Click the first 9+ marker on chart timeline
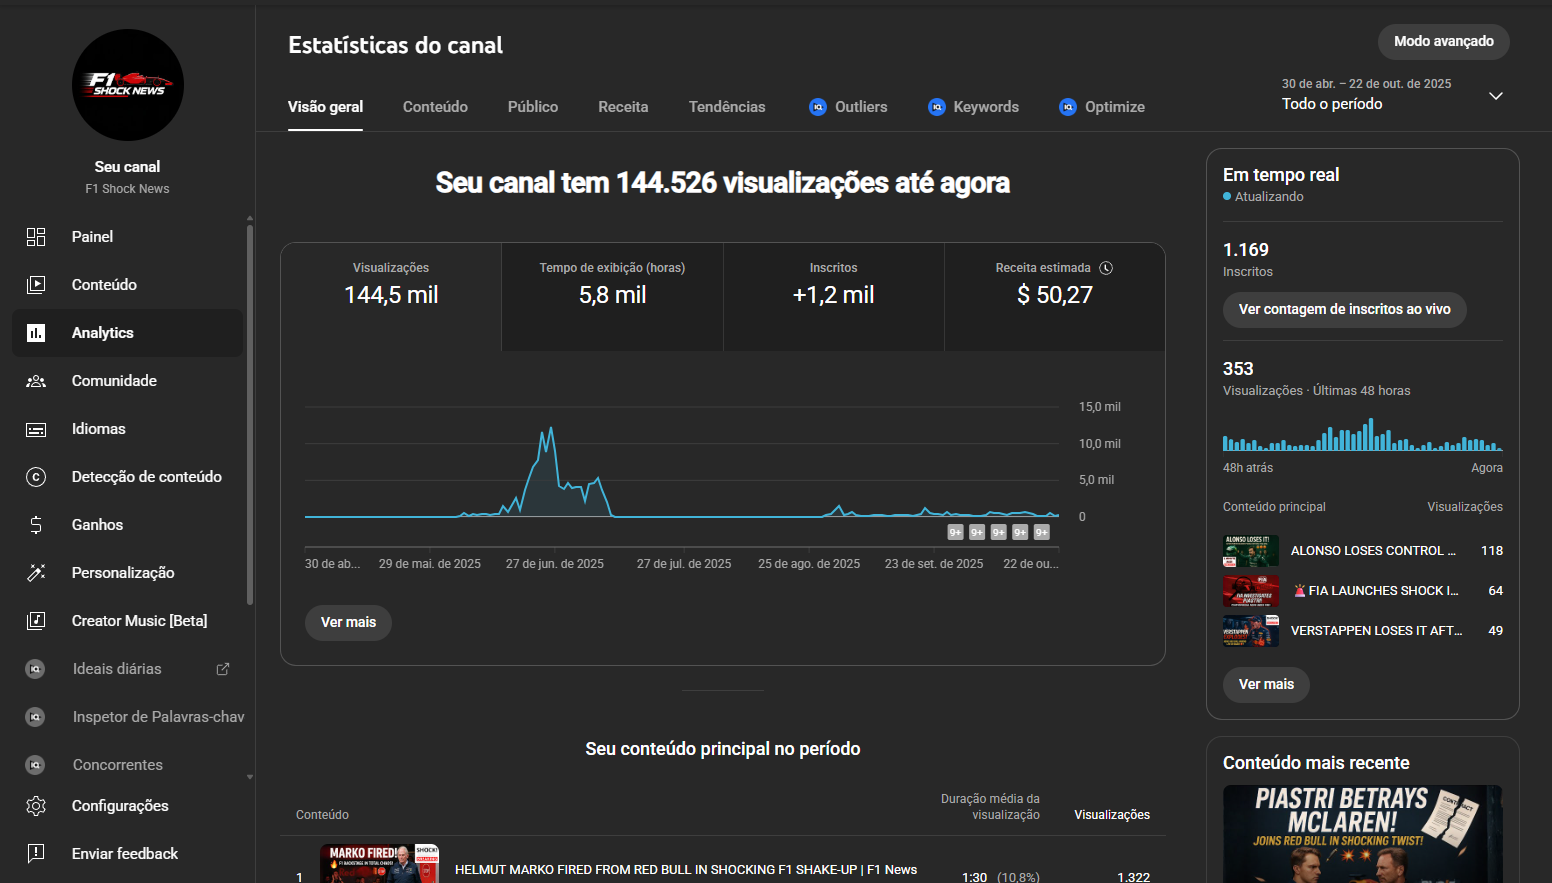The height and width of the screenshot is (883, 1552). [955, 532]
